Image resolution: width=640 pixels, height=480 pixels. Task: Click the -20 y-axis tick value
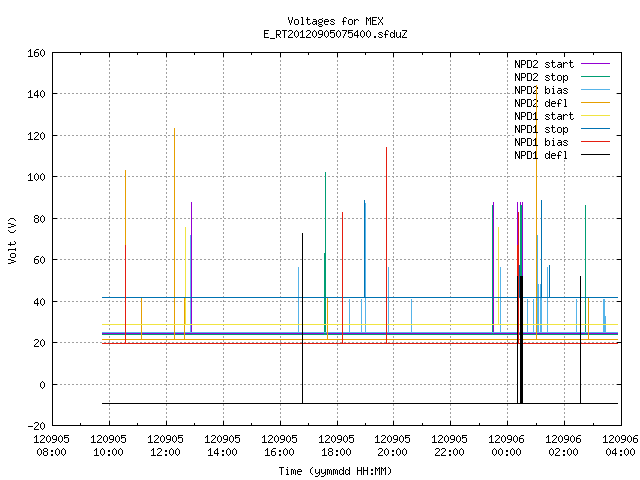(36, 426)
